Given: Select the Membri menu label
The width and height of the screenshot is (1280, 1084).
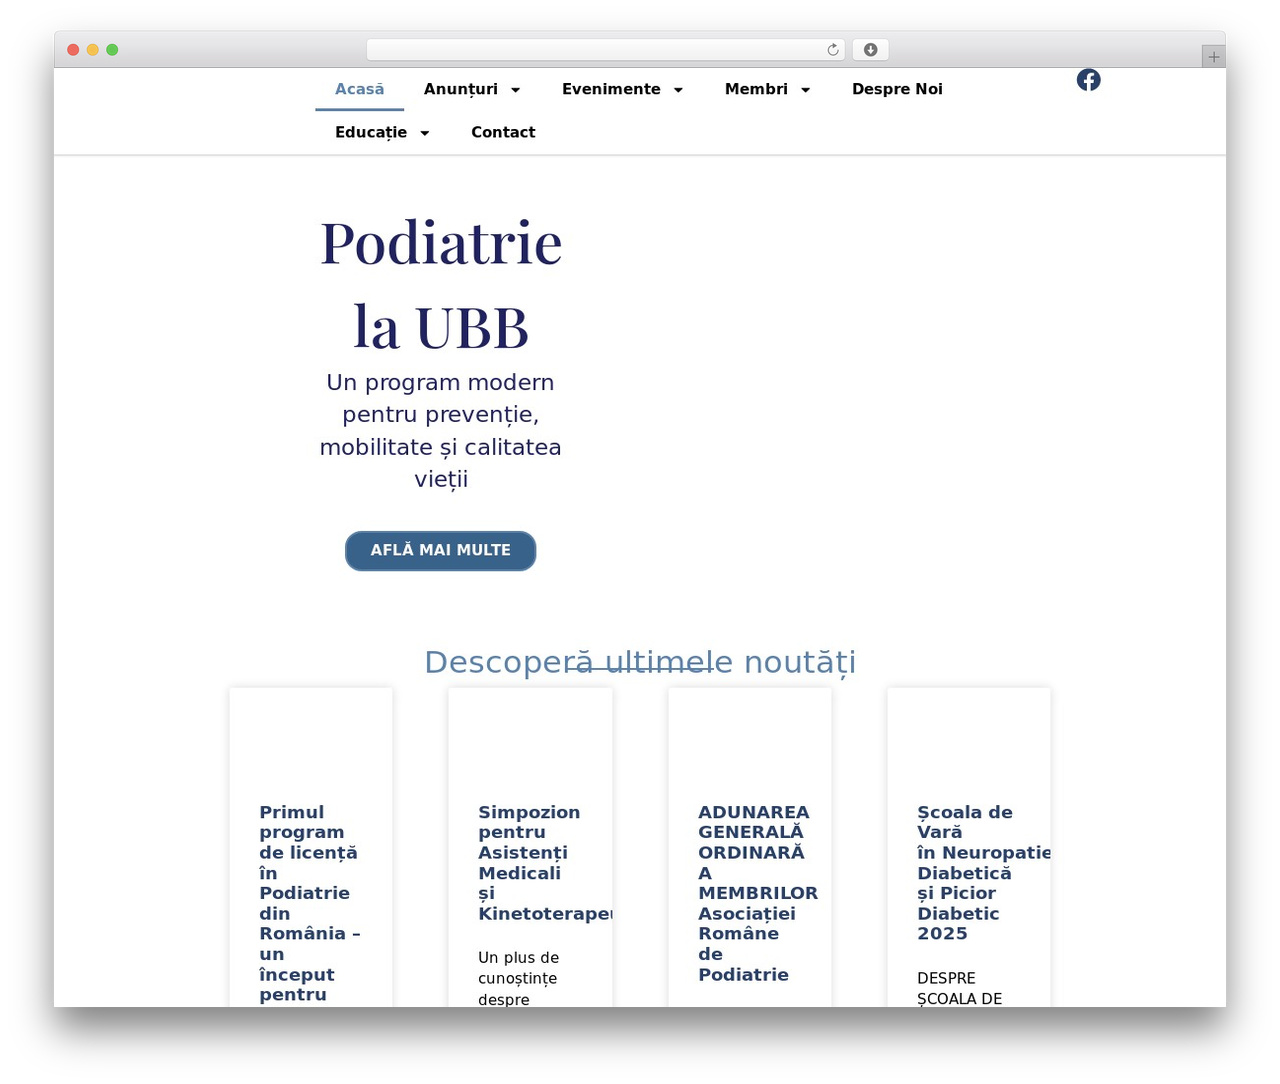Looking at the screenshot, I should click(x=756, y=89).
